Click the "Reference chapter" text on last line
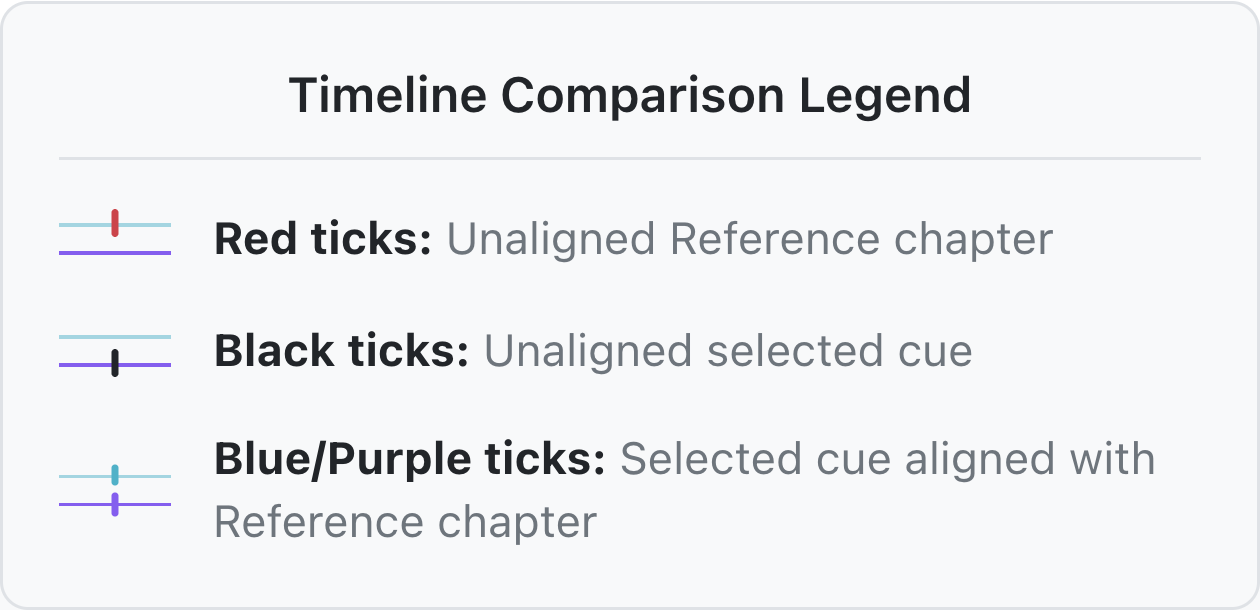 [406, 522]
